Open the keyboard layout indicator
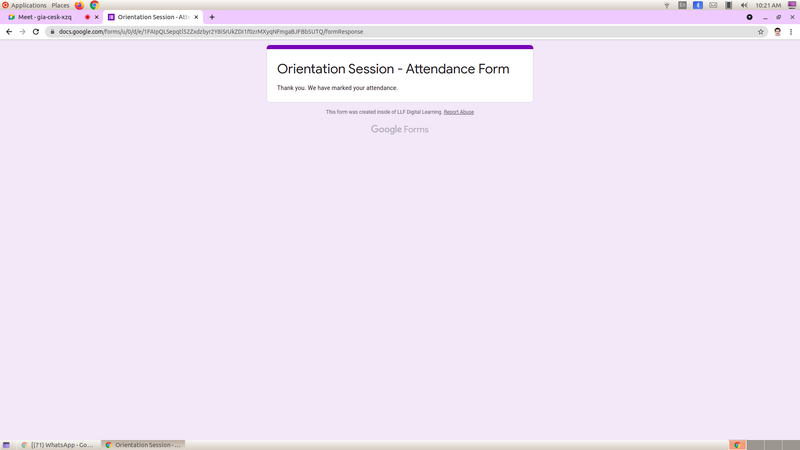 point(682,5)
